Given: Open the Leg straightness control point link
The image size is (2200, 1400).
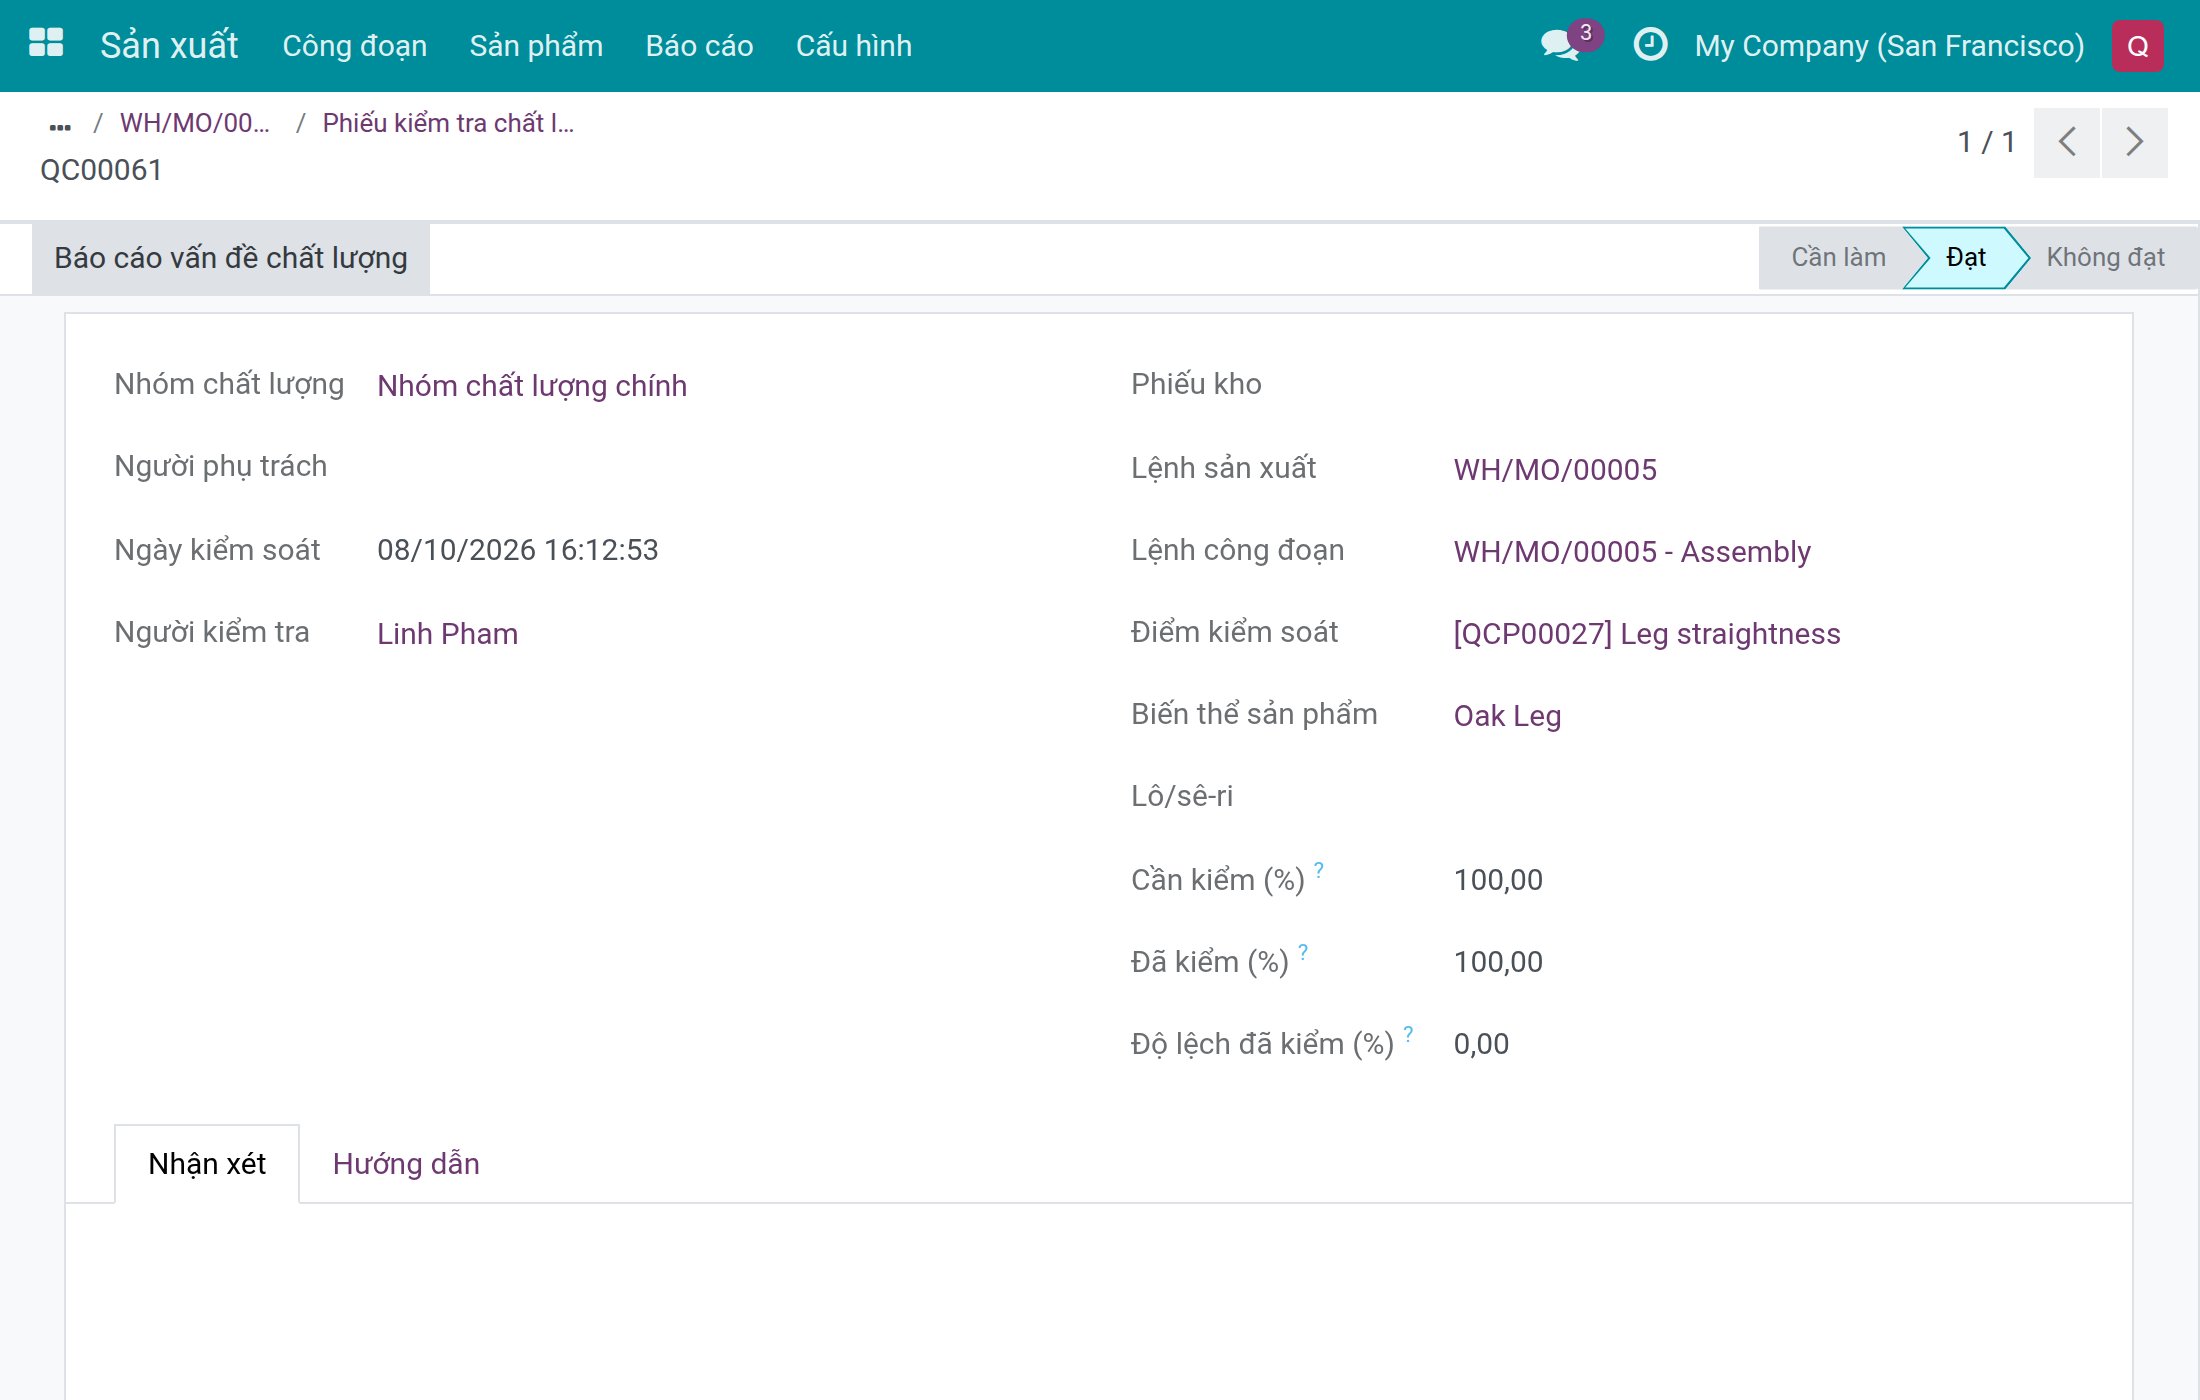Looking at the screenshot, I should 1647,634.
